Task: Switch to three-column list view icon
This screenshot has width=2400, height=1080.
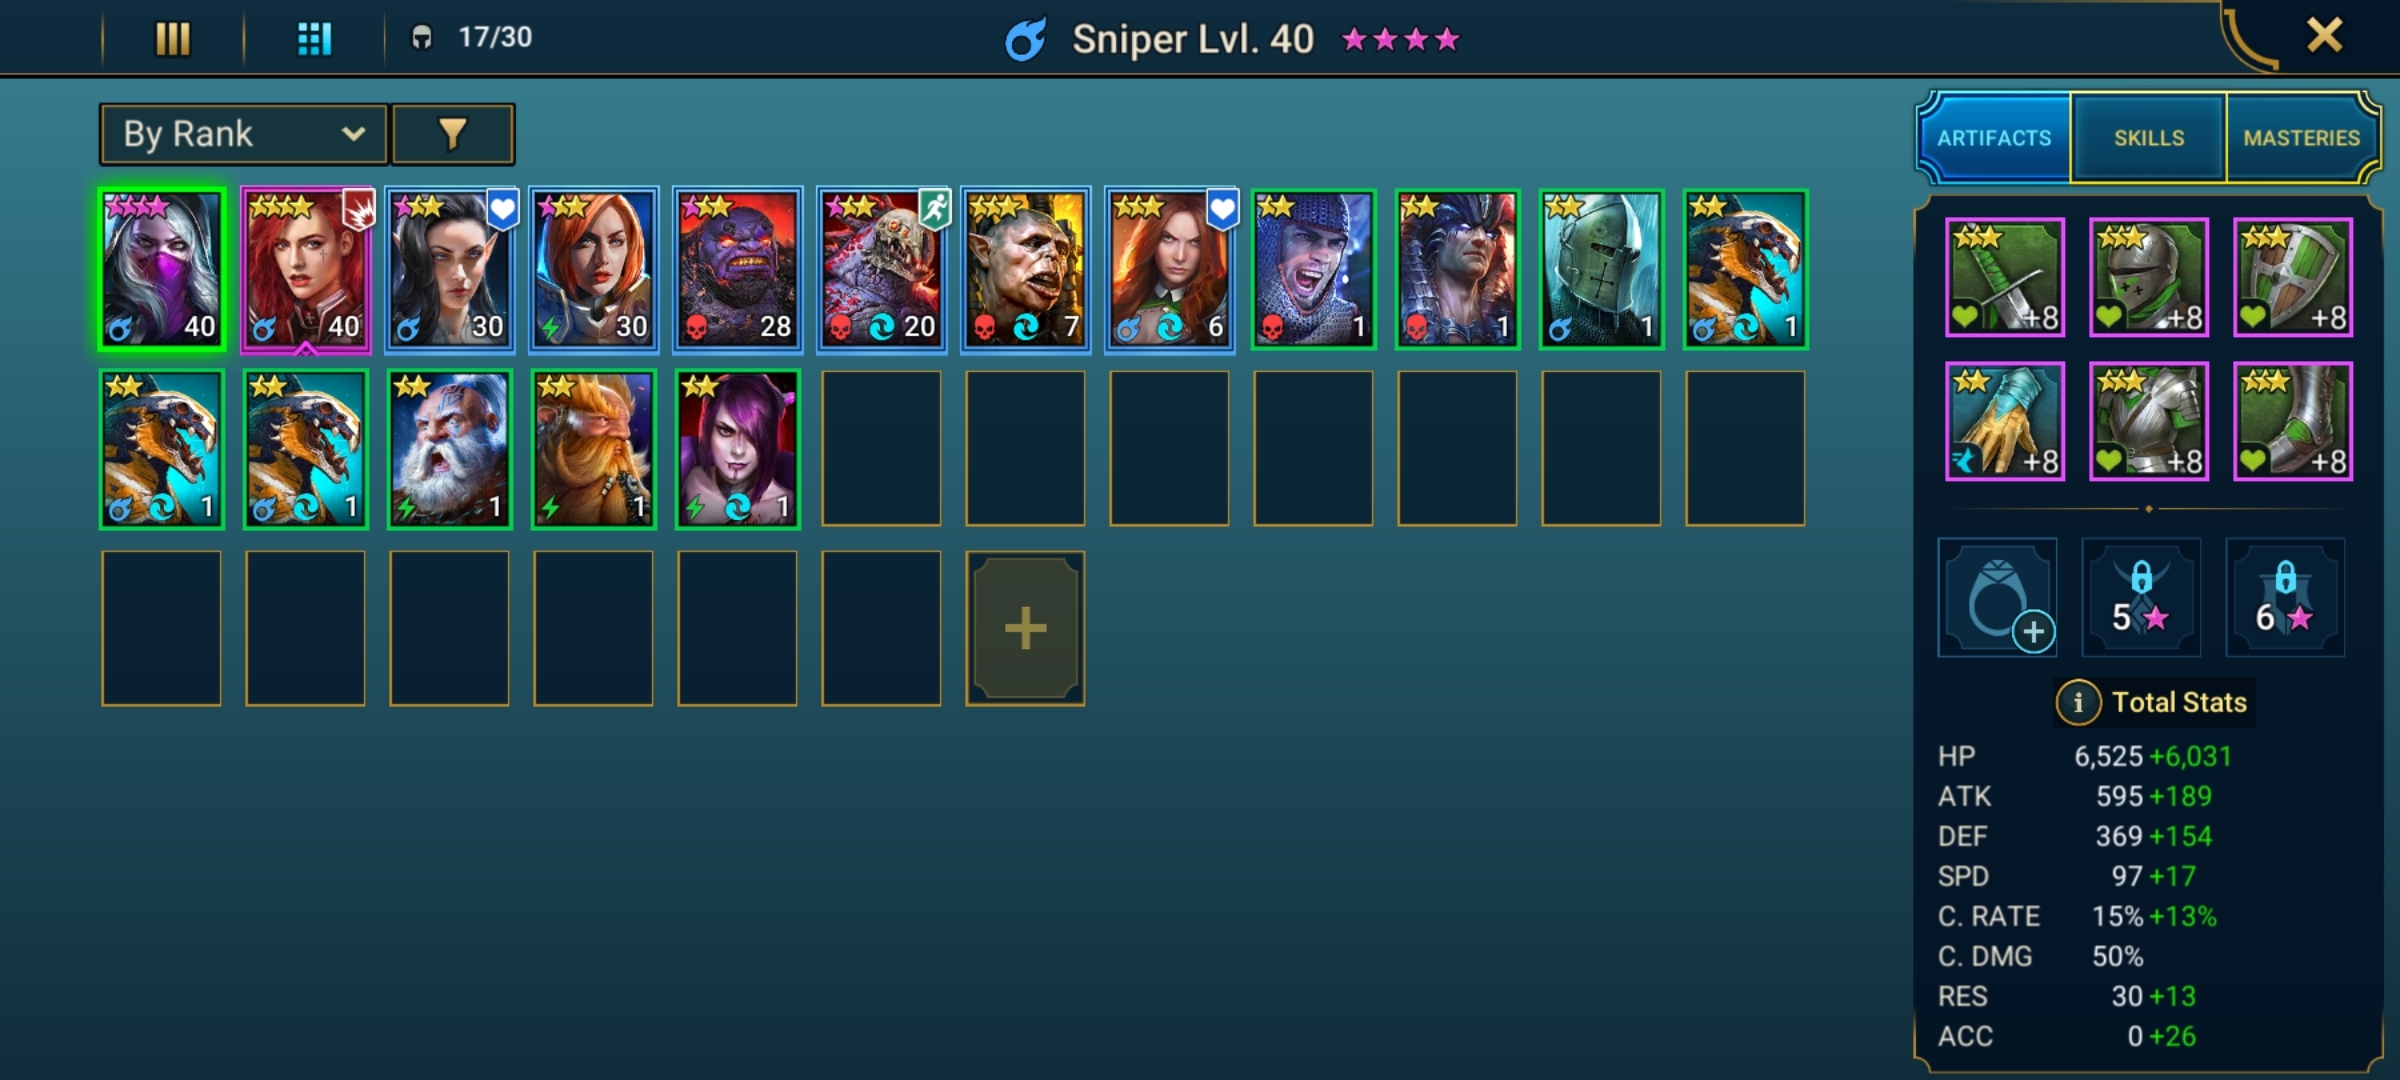Action: click(172, 39)
